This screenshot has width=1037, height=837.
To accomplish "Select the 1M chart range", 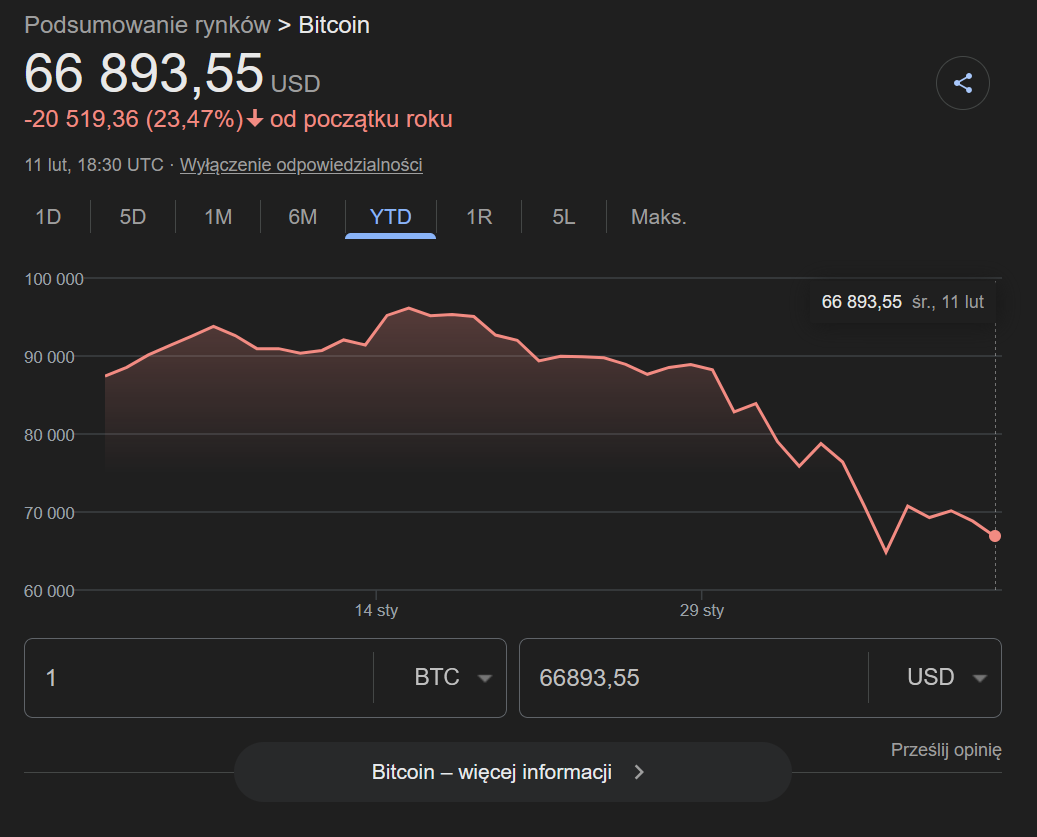I will click(x=218, y=216).
